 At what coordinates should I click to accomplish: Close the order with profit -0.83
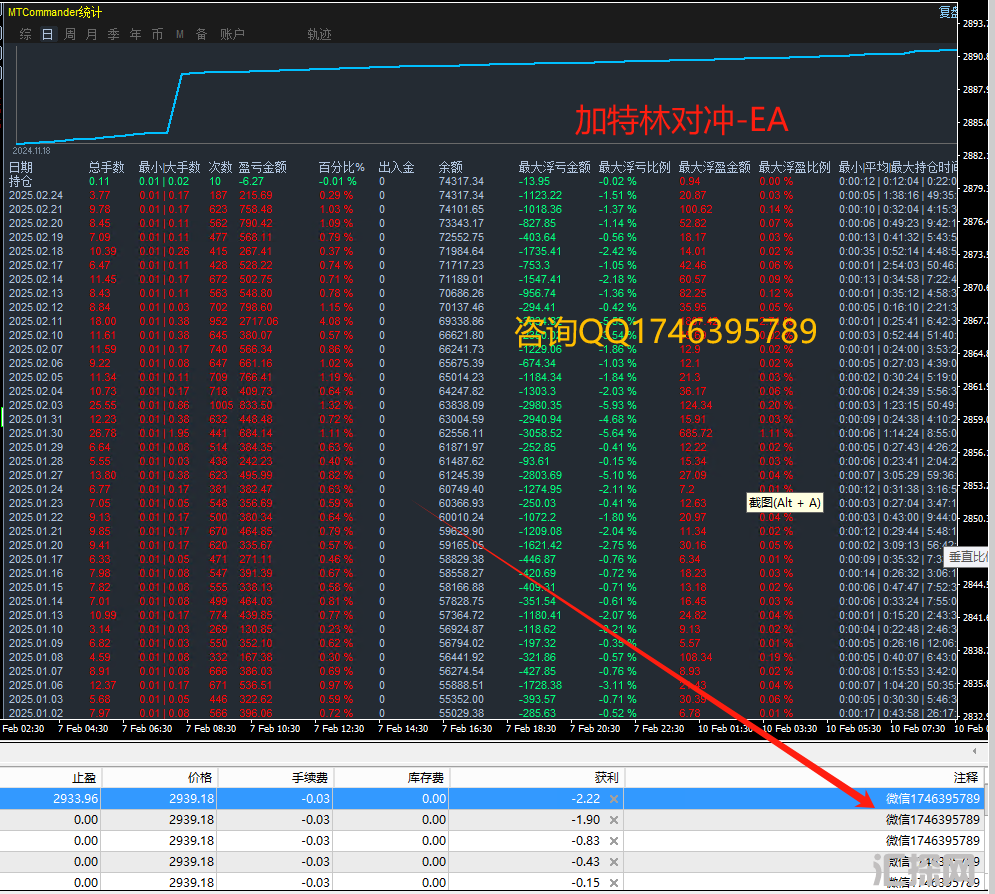(x=614, y=841)
